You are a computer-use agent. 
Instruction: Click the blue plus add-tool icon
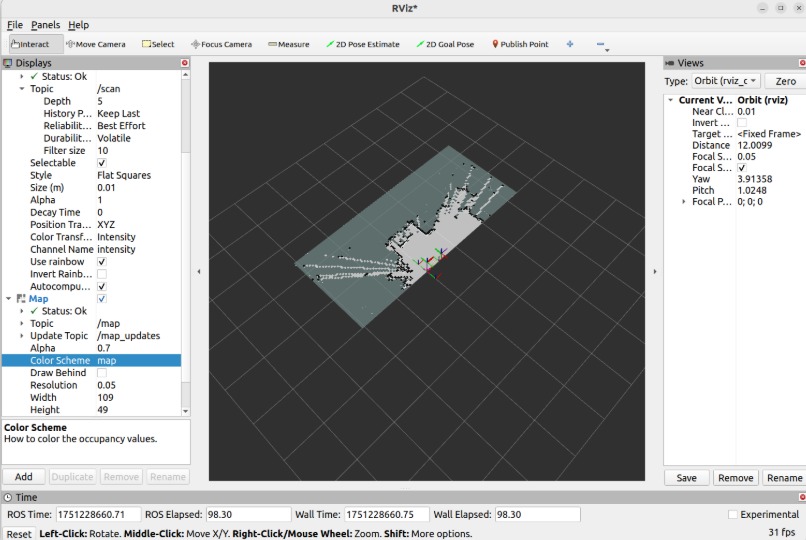coord(570,44)
